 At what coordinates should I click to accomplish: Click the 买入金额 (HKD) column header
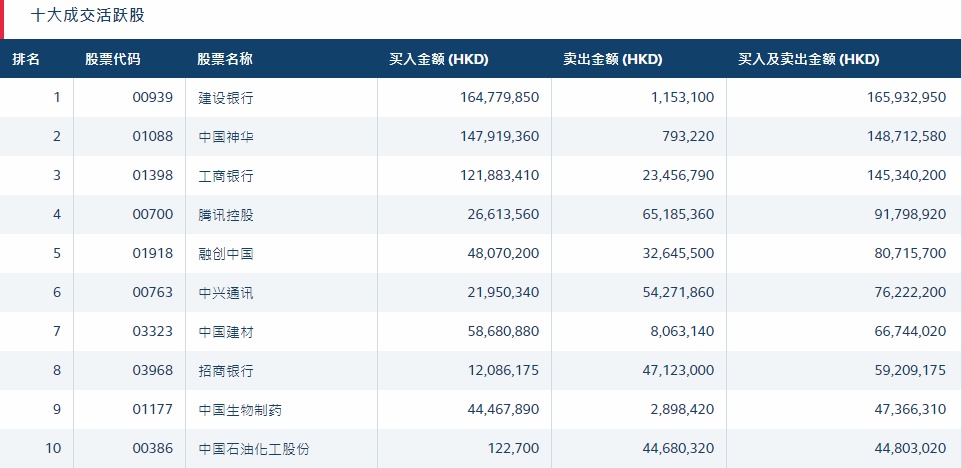click(x=439, y=59)
